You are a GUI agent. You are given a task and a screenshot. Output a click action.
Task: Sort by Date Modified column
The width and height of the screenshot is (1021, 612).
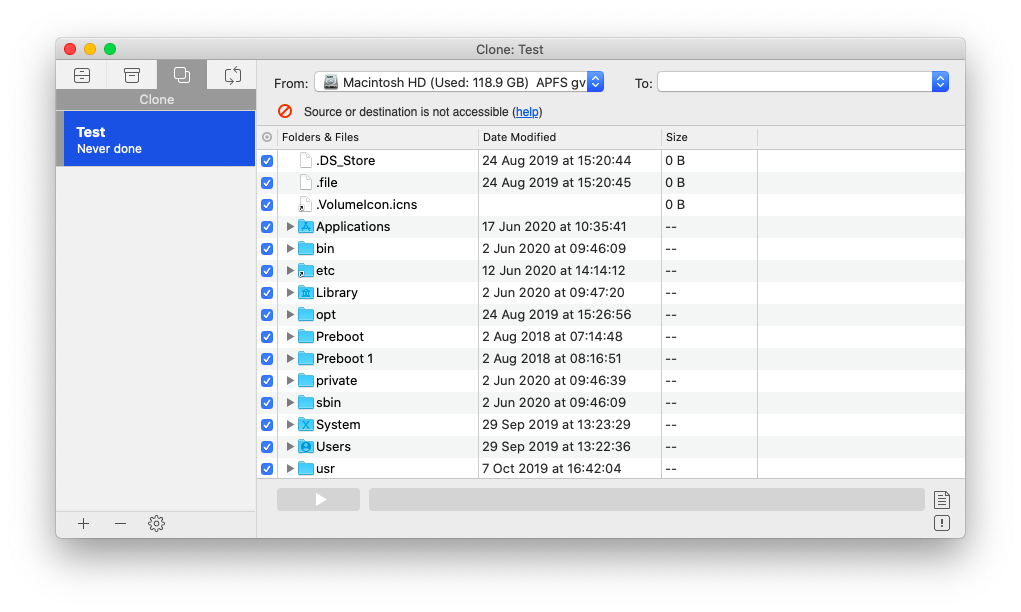570,137
